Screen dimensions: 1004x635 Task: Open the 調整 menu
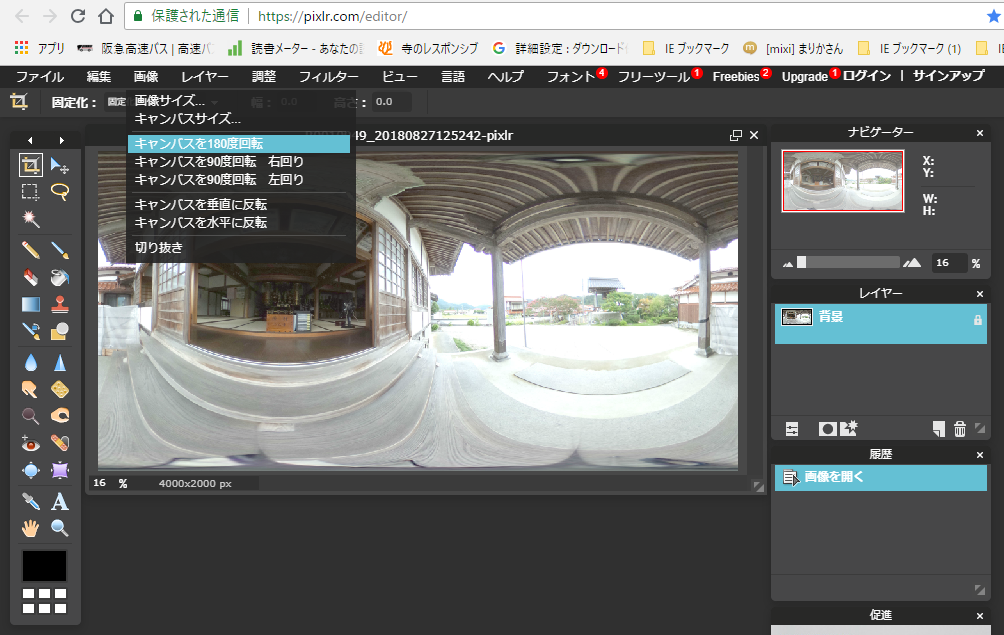(264, 77)
